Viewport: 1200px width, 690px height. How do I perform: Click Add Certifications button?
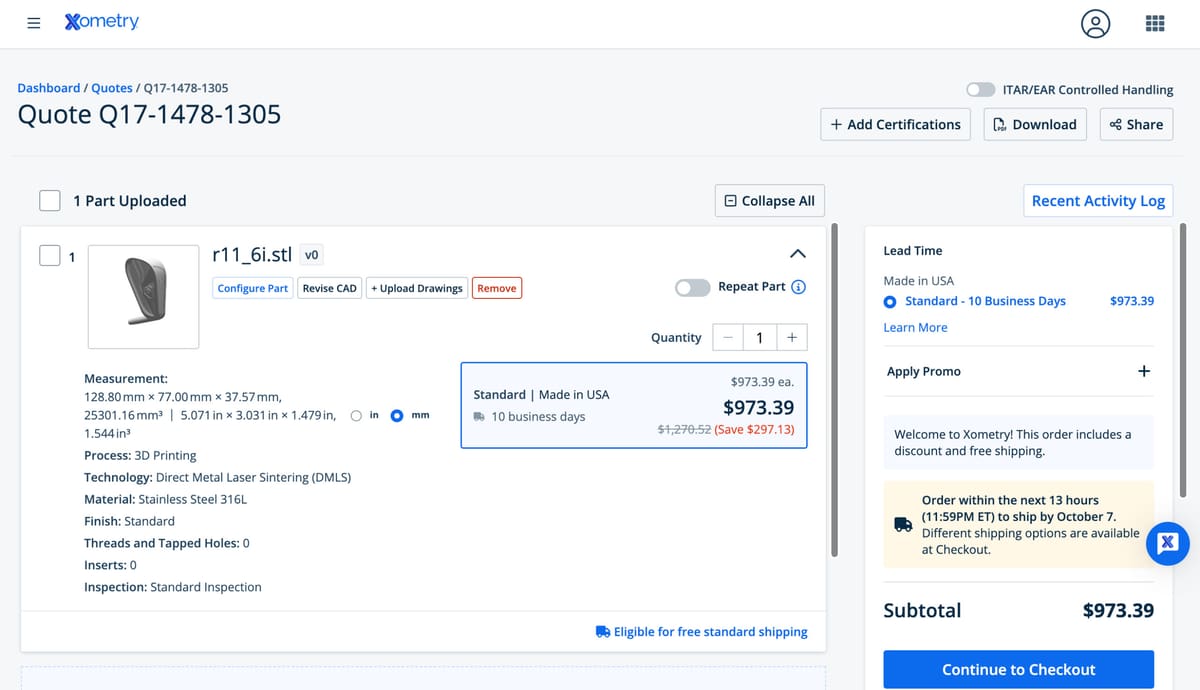(895, 124)
